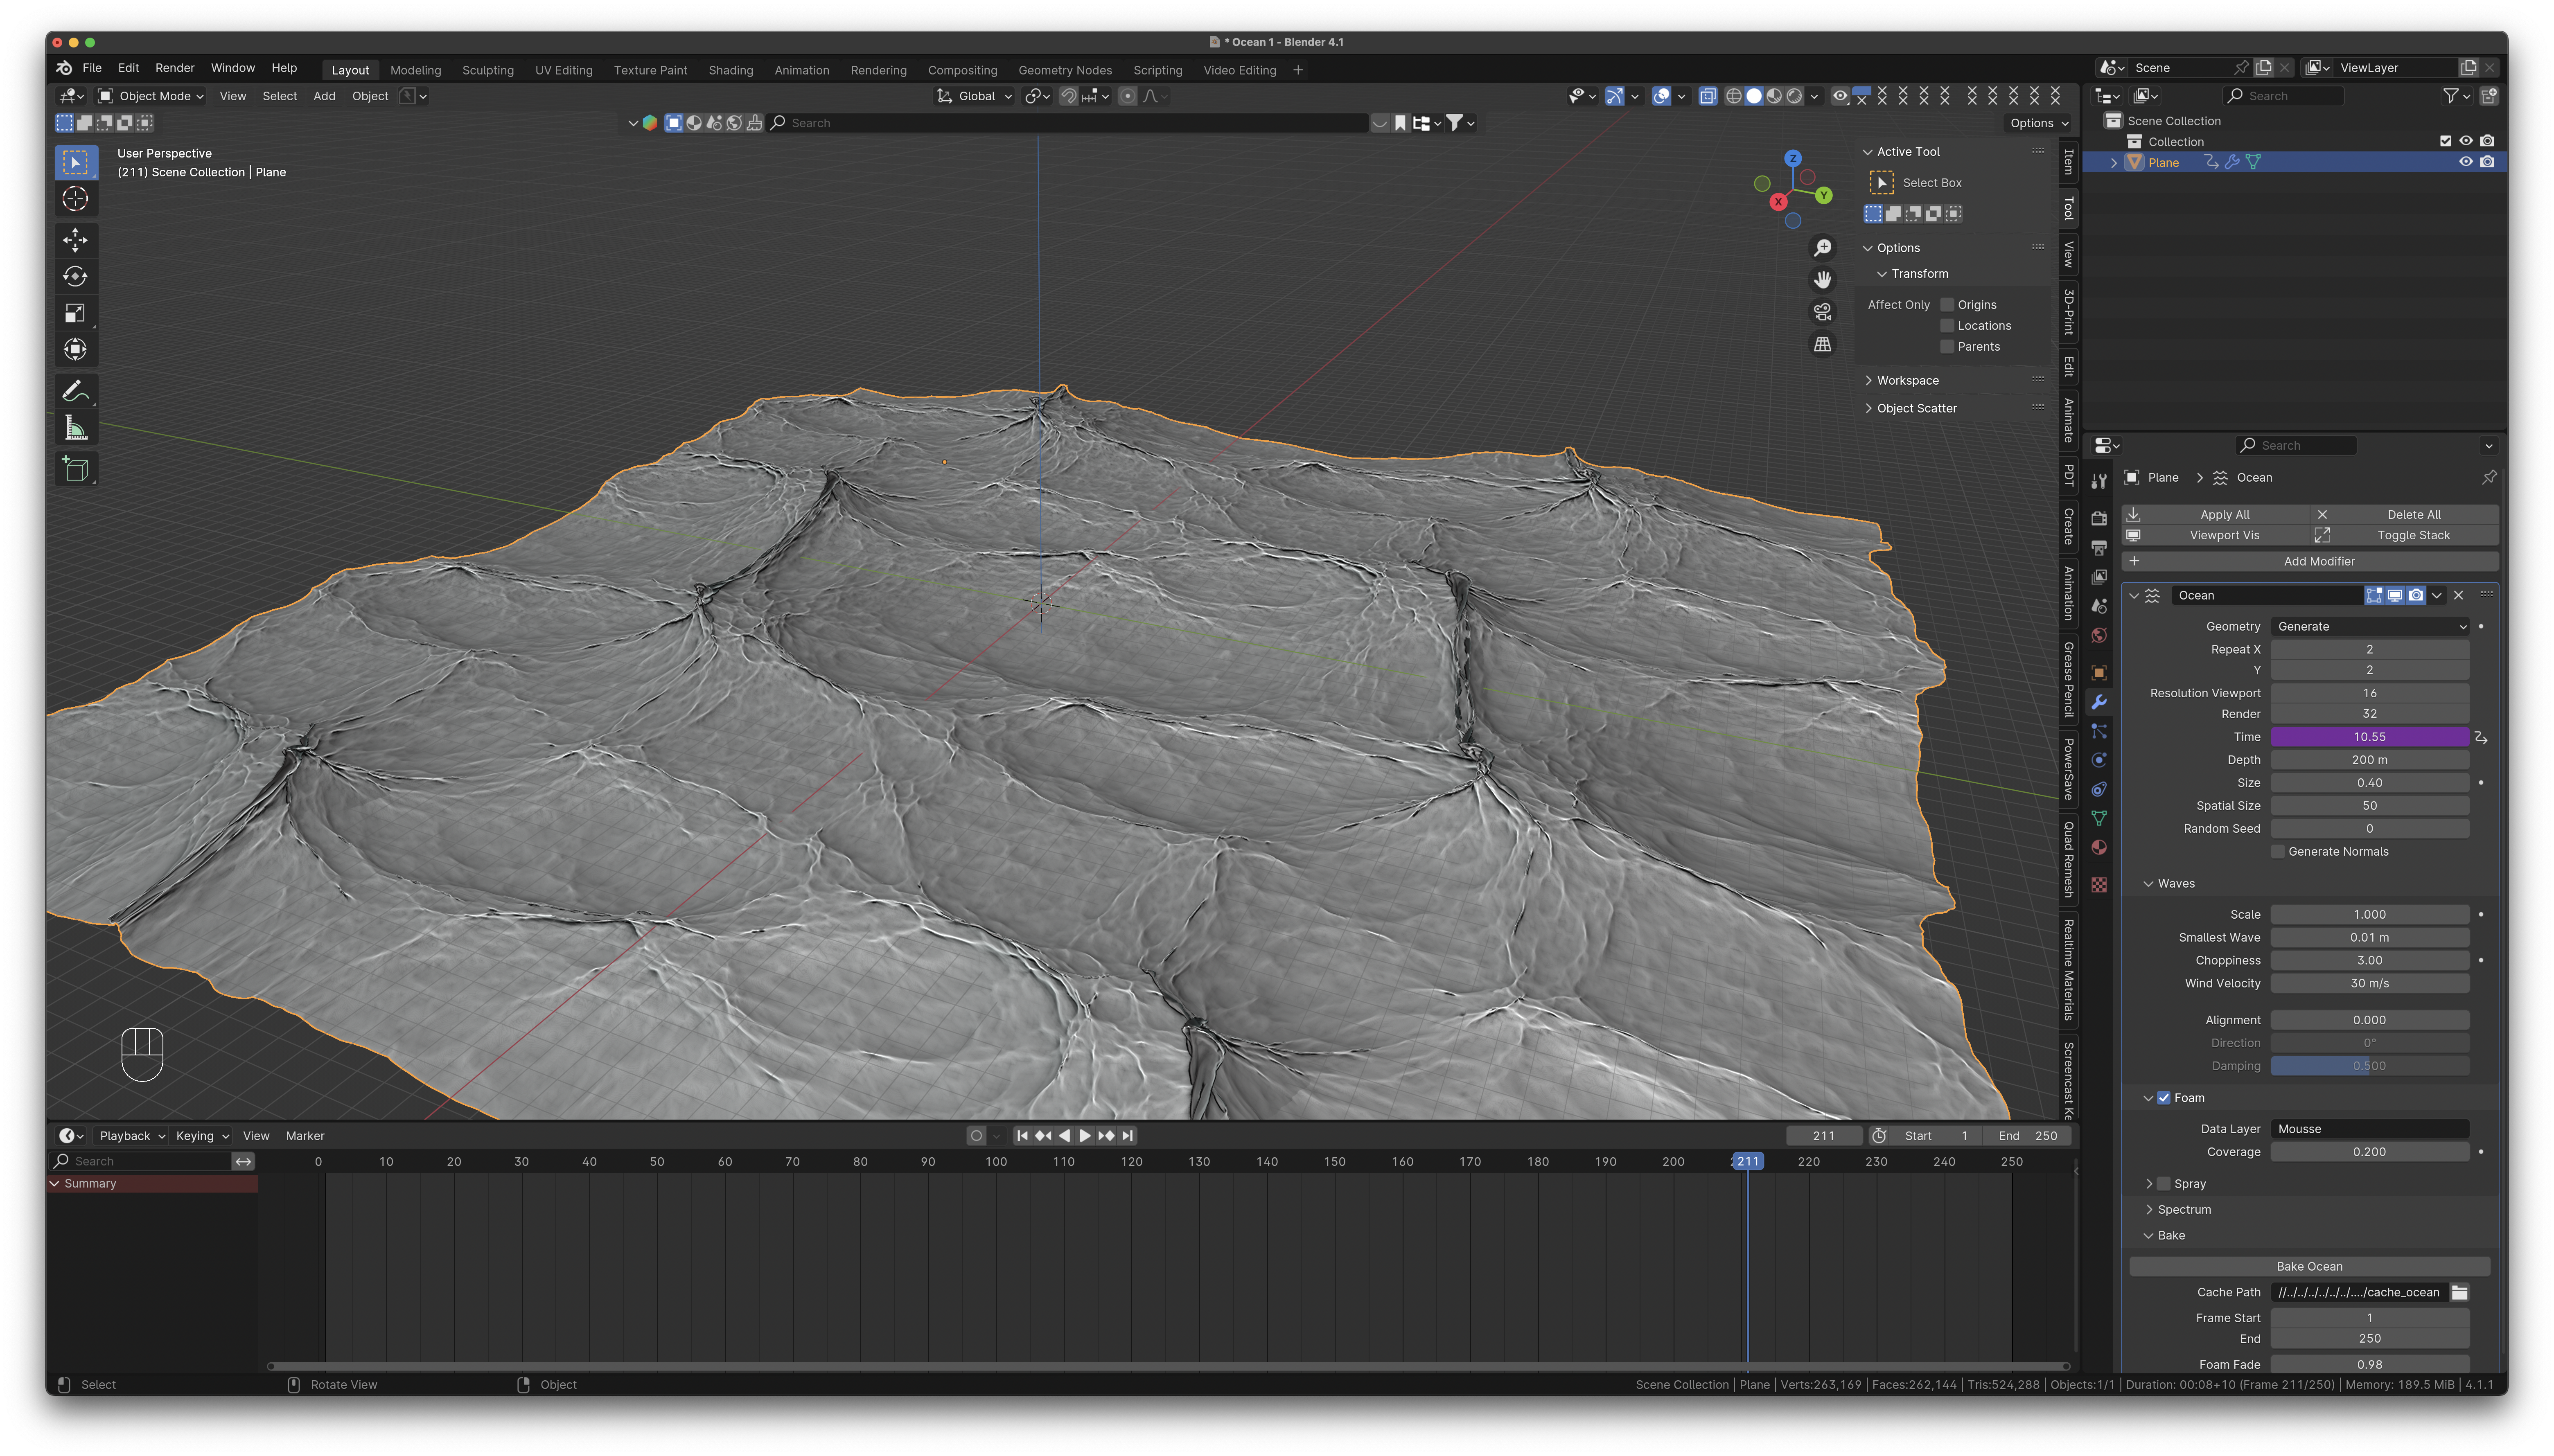This screenshot has height=1456, width=2554.
Task: Click the Coverage value slider
Action: tap(2370, 1152)
